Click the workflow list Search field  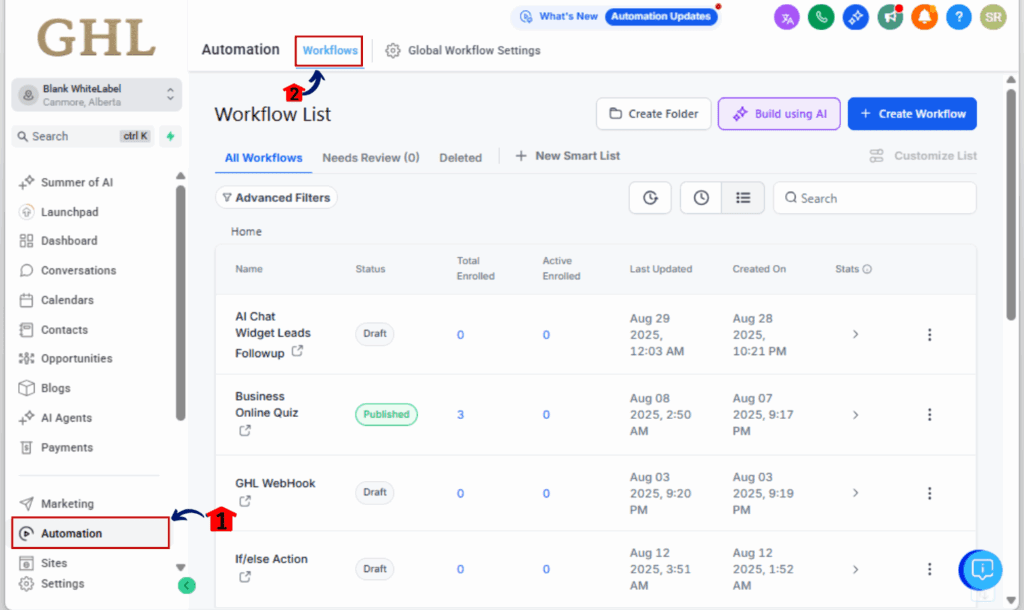874,198
